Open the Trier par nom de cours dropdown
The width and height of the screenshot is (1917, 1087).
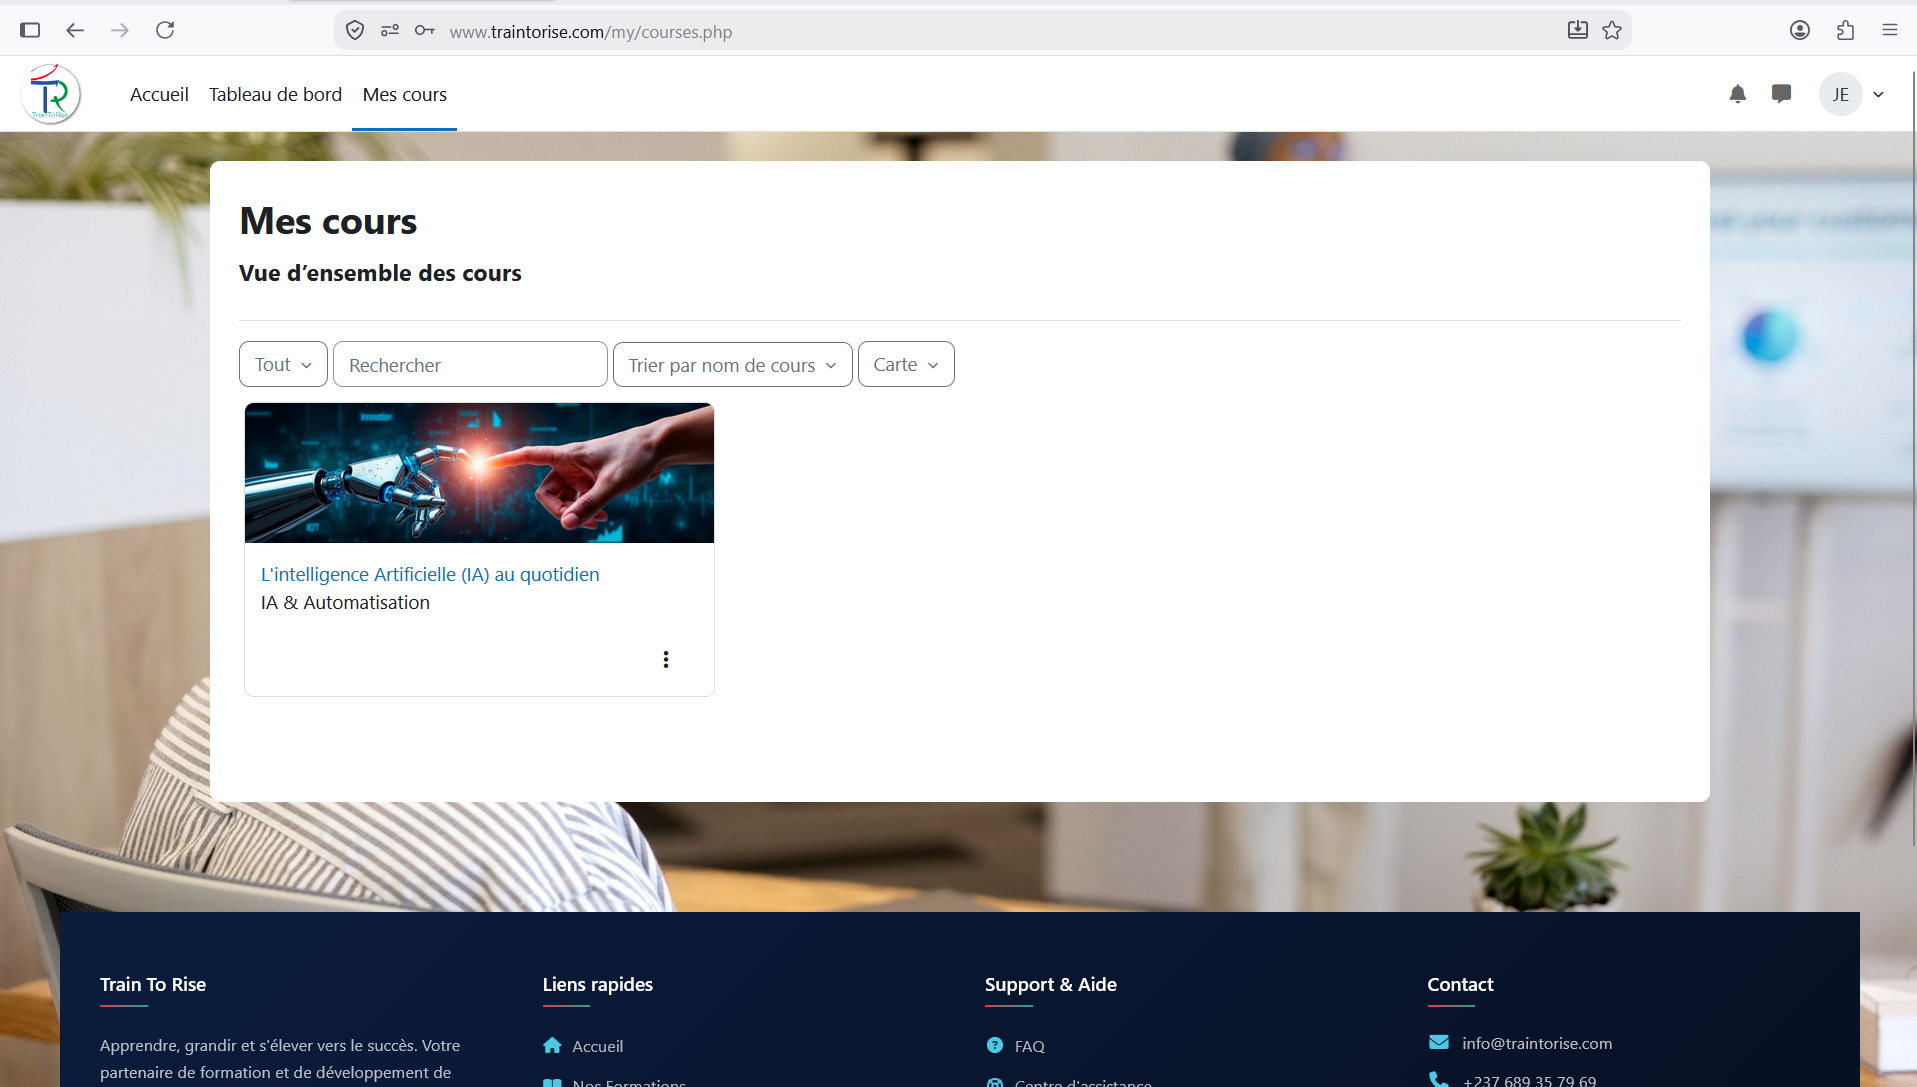pyautogui.click(x=733, y=364)
